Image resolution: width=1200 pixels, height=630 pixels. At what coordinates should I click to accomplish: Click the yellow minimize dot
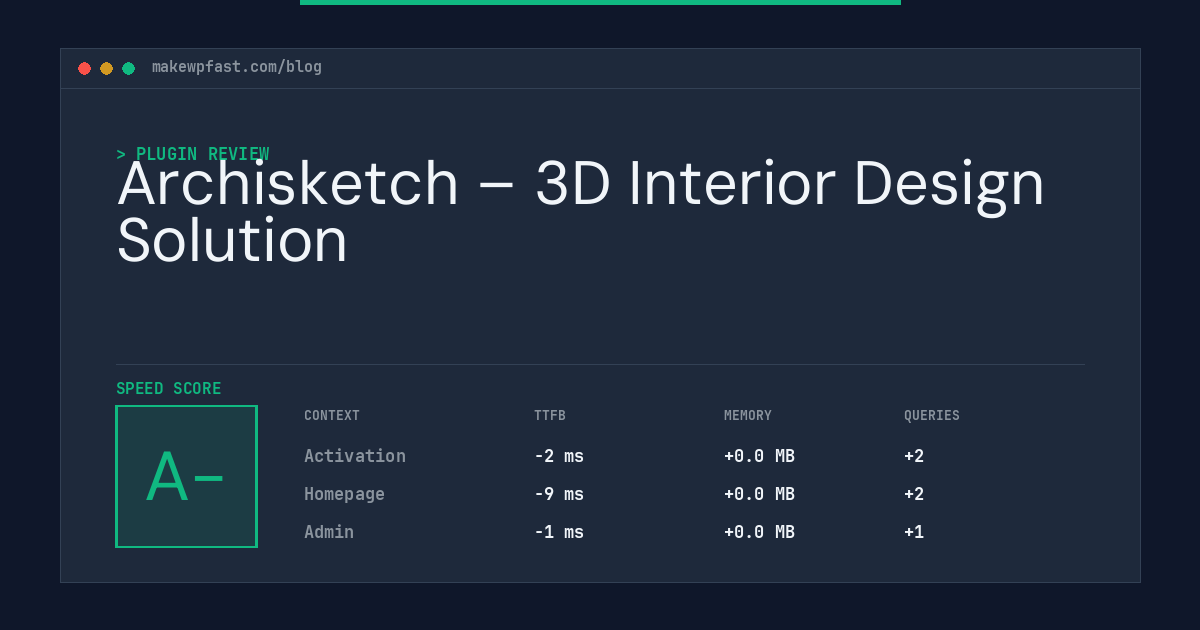tap(106, 68)
